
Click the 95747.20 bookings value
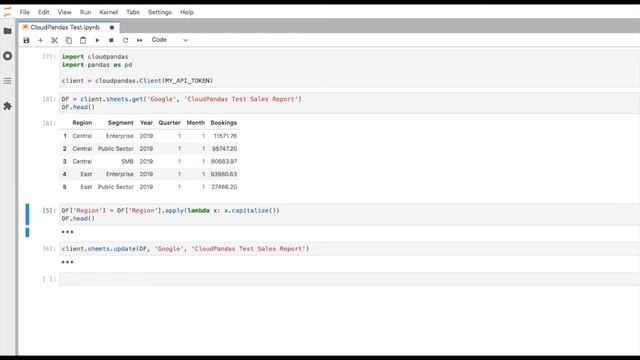pos(224,149)
